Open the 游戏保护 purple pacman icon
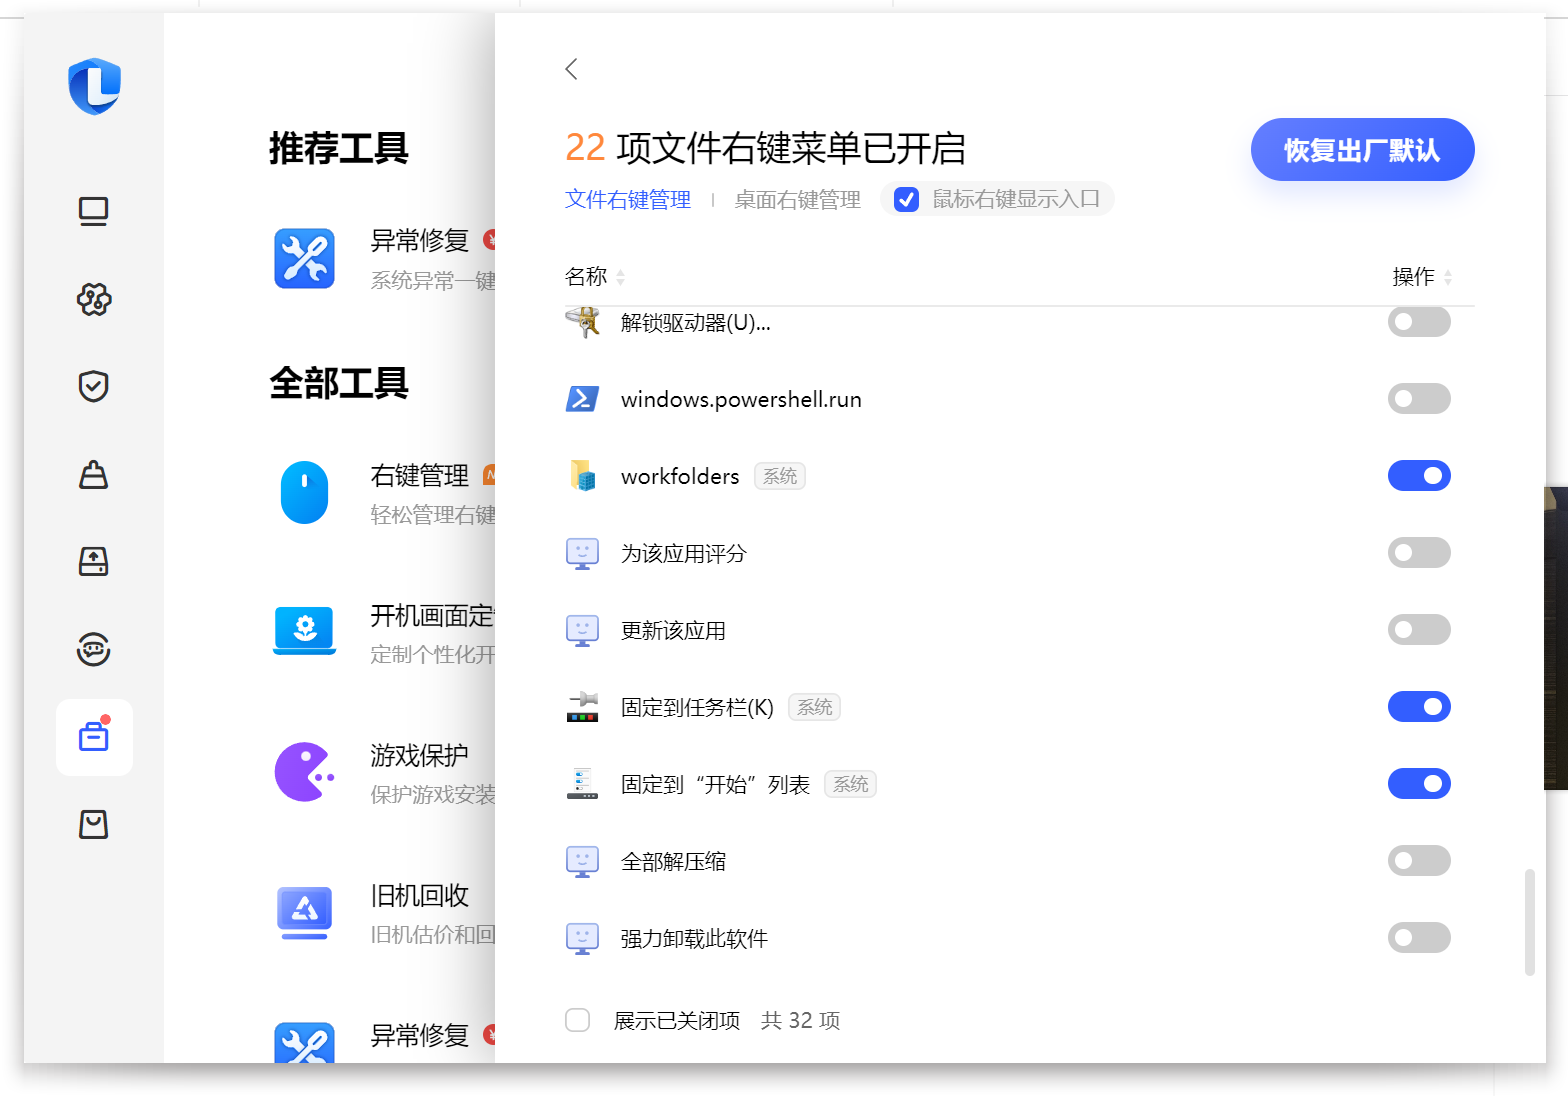Screen dimensions: 1568x1096 pos(304,772)
